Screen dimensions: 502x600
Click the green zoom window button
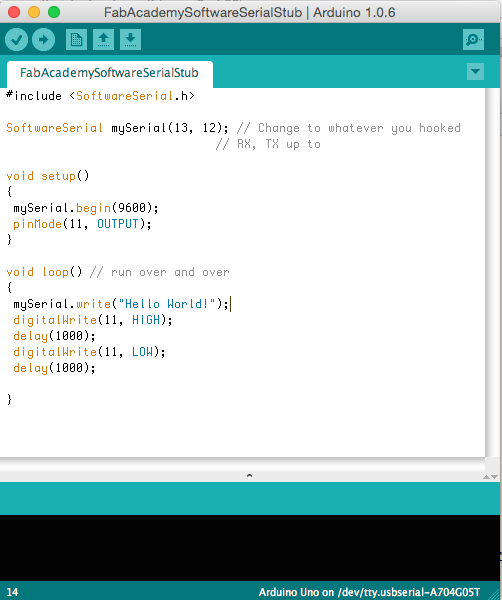tap(54, 12)
